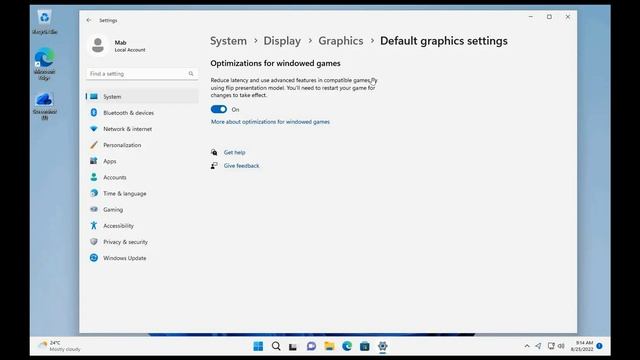Click the network and volume tray icons
This screenshot has width=640, height=360.
(x=556, y=346)
